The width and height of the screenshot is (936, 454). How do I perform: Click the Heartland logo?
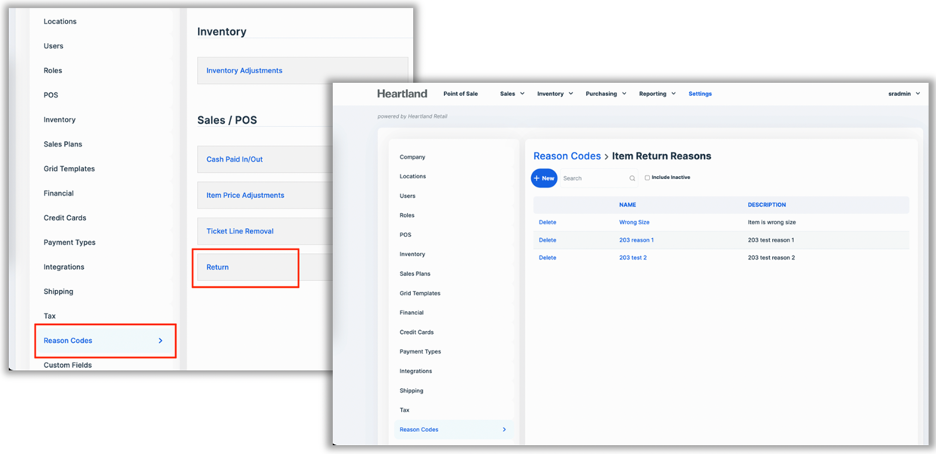402,94
